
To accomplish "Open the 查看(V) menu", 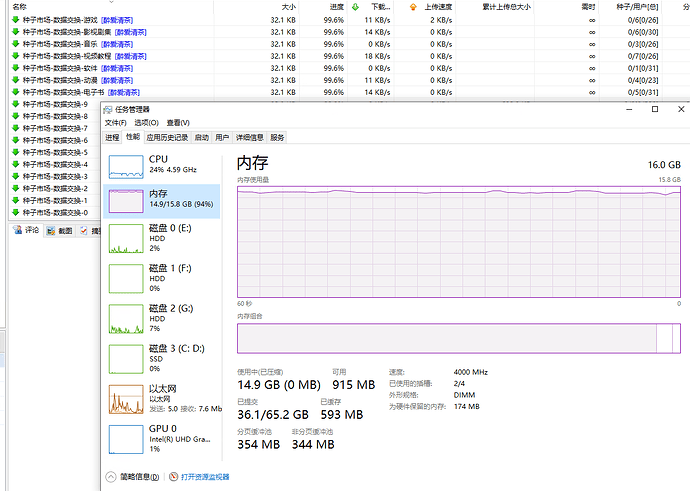I will pyautogui.click(x=178, y=123).
